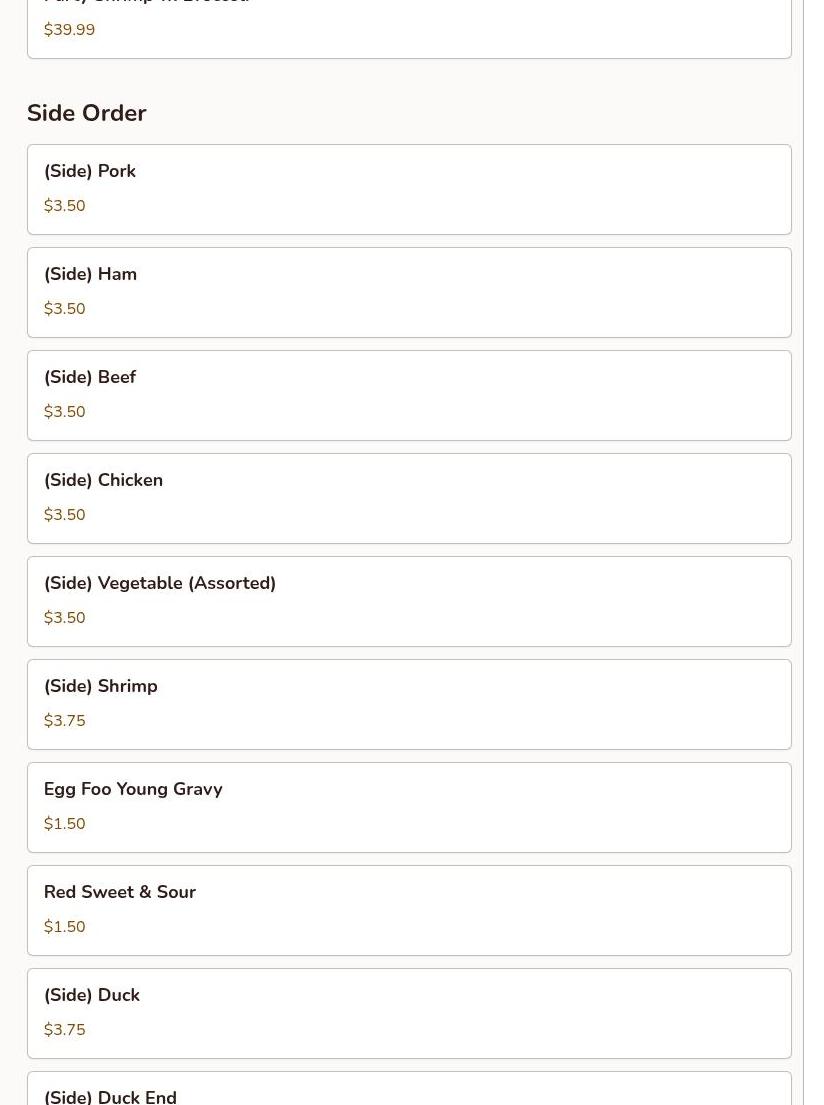
Task: Click the Side Order section heading
Action: coord(87,113)
